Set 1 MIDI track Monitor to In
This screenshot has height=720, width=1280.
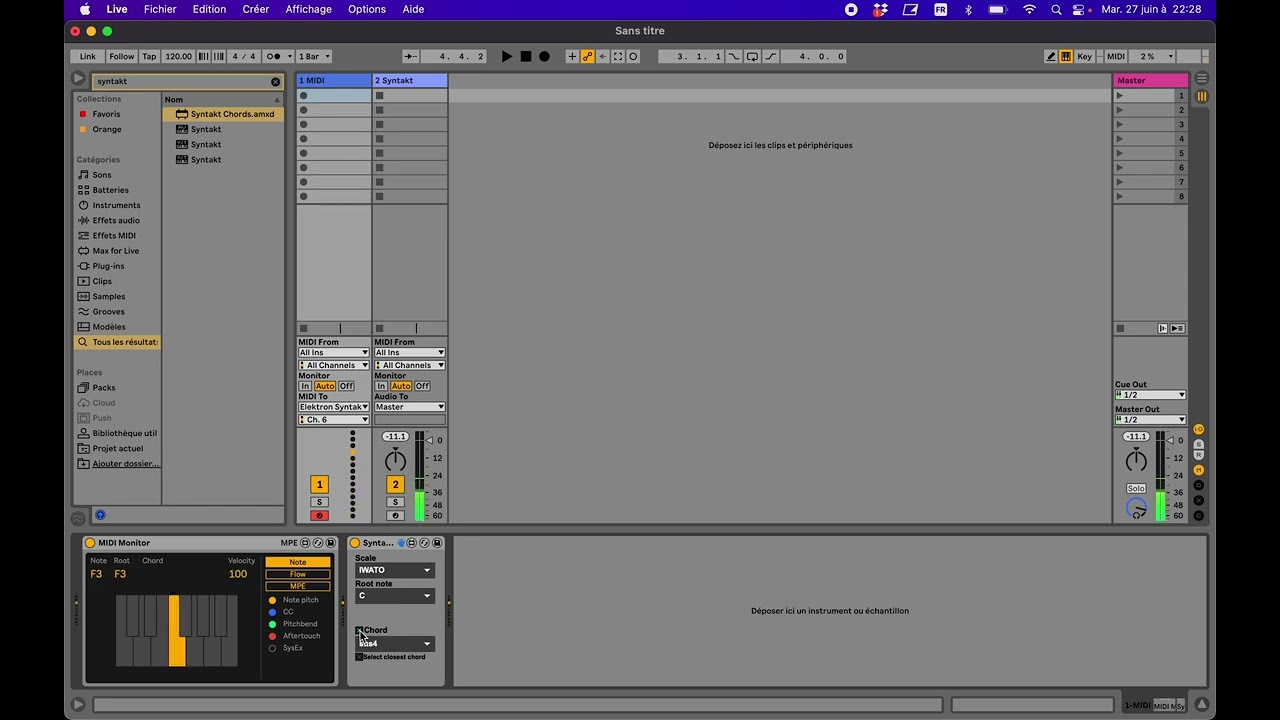(x=305, y=386)
